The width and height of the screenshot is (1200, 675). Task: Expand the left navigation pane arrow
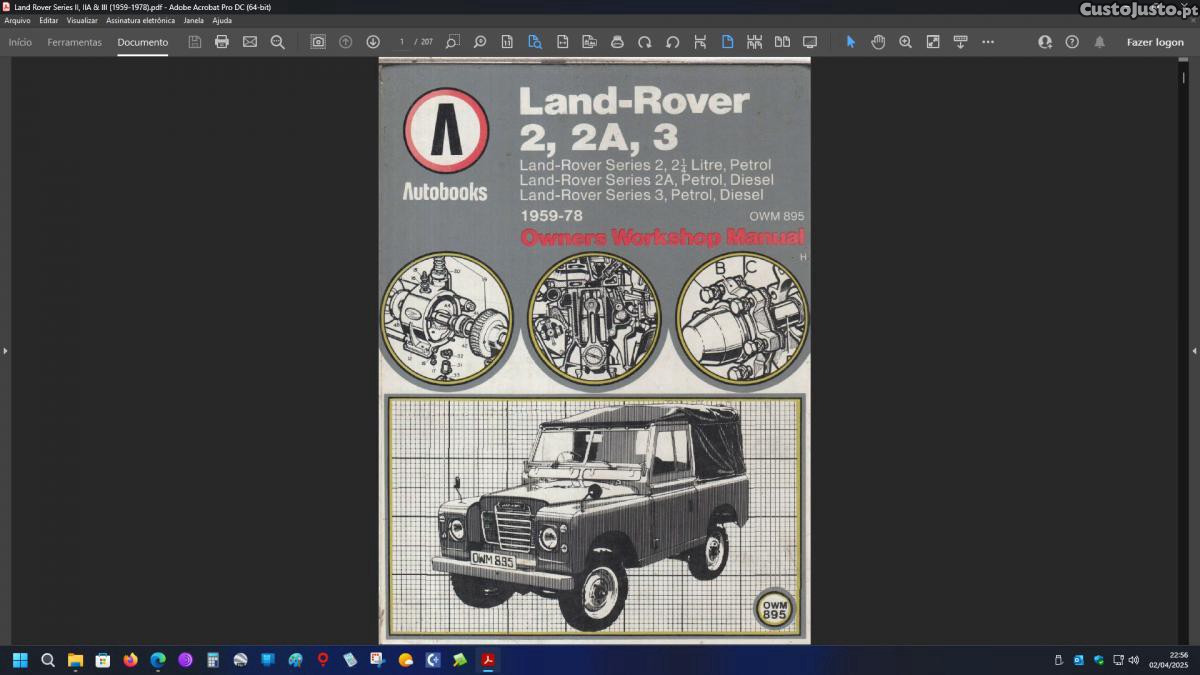[x=5, y=351]
